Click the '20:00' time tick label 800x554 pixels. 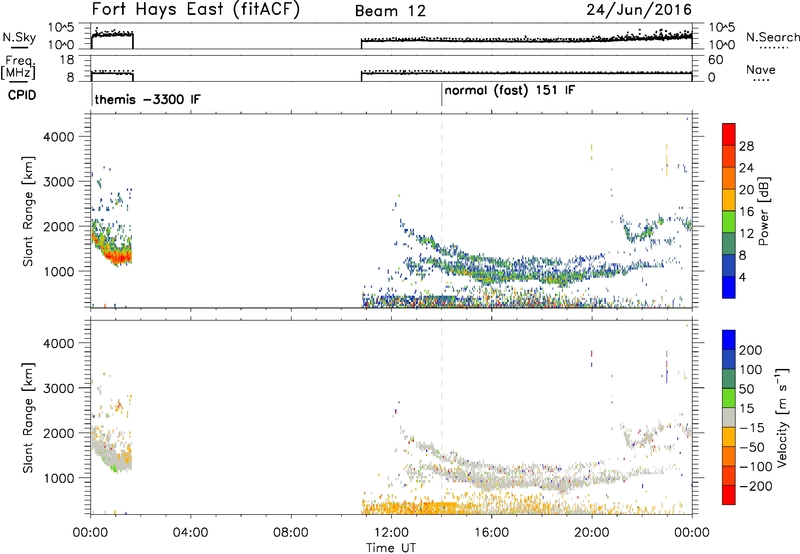[x=592, y=532]
